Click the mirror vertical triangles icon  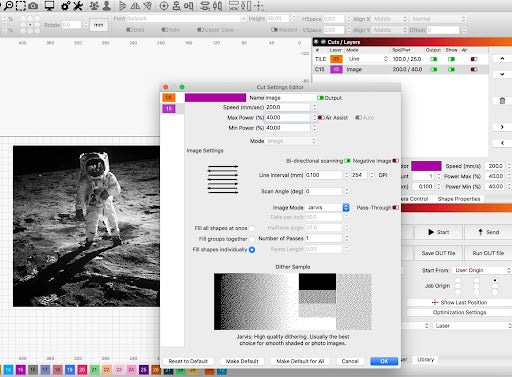coord(135,6)
